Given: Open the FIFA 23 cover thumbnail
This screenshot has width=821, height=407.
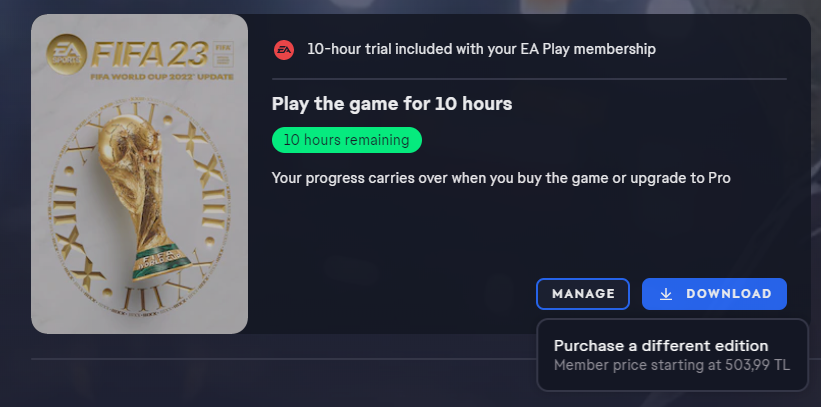Looking at the screenshot, I should [139, 173].
